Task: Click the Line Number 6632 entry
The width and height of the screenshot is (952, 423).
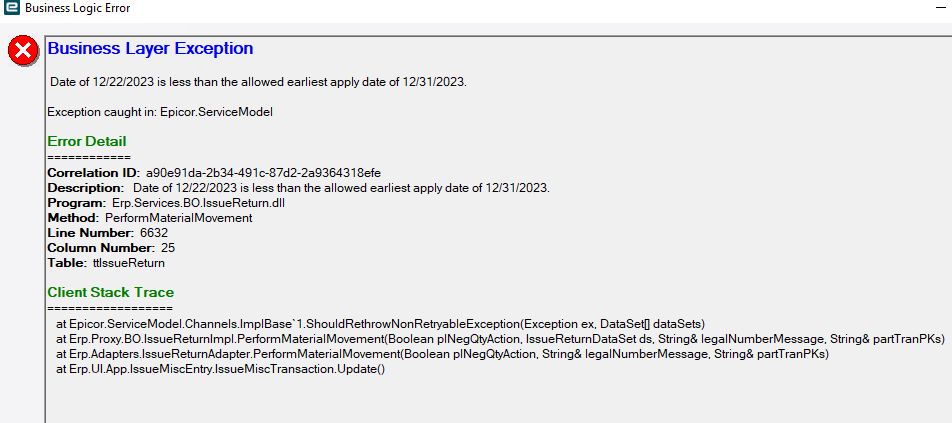Action: [x=107, y=233]
